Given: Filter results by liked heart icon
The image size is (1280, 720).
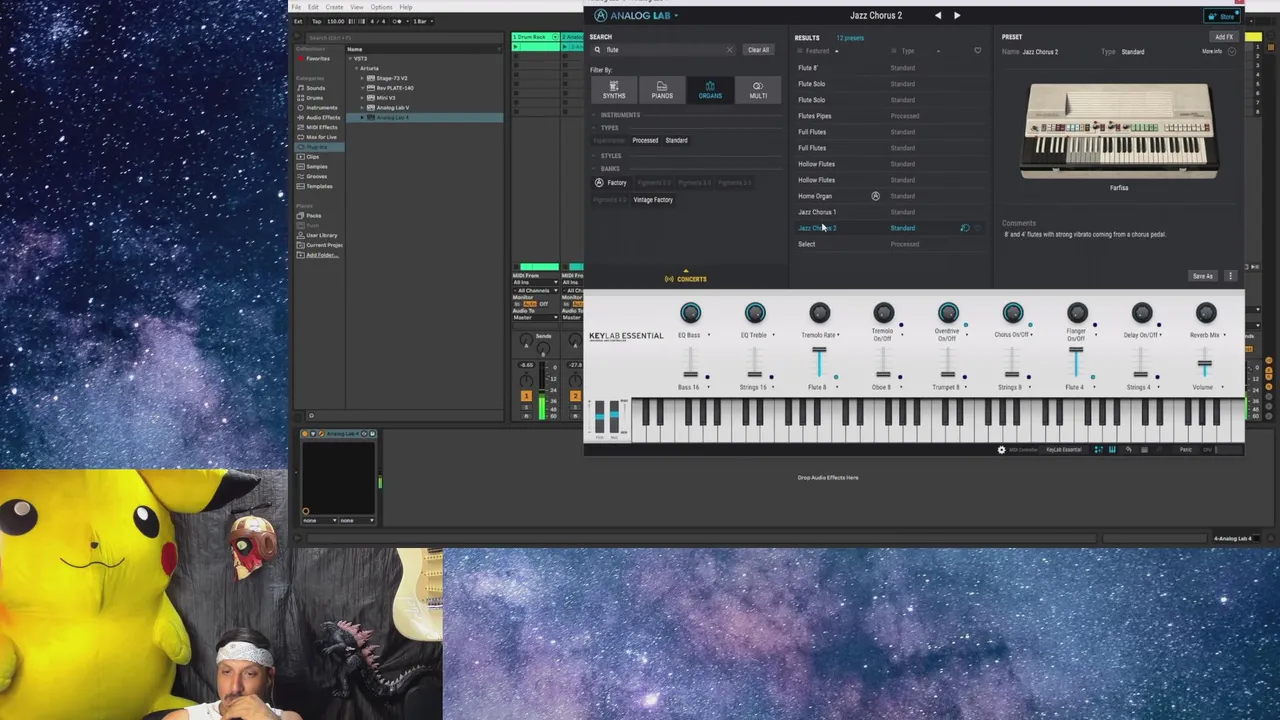Looking at the screenshot, I should coord(977,51).
